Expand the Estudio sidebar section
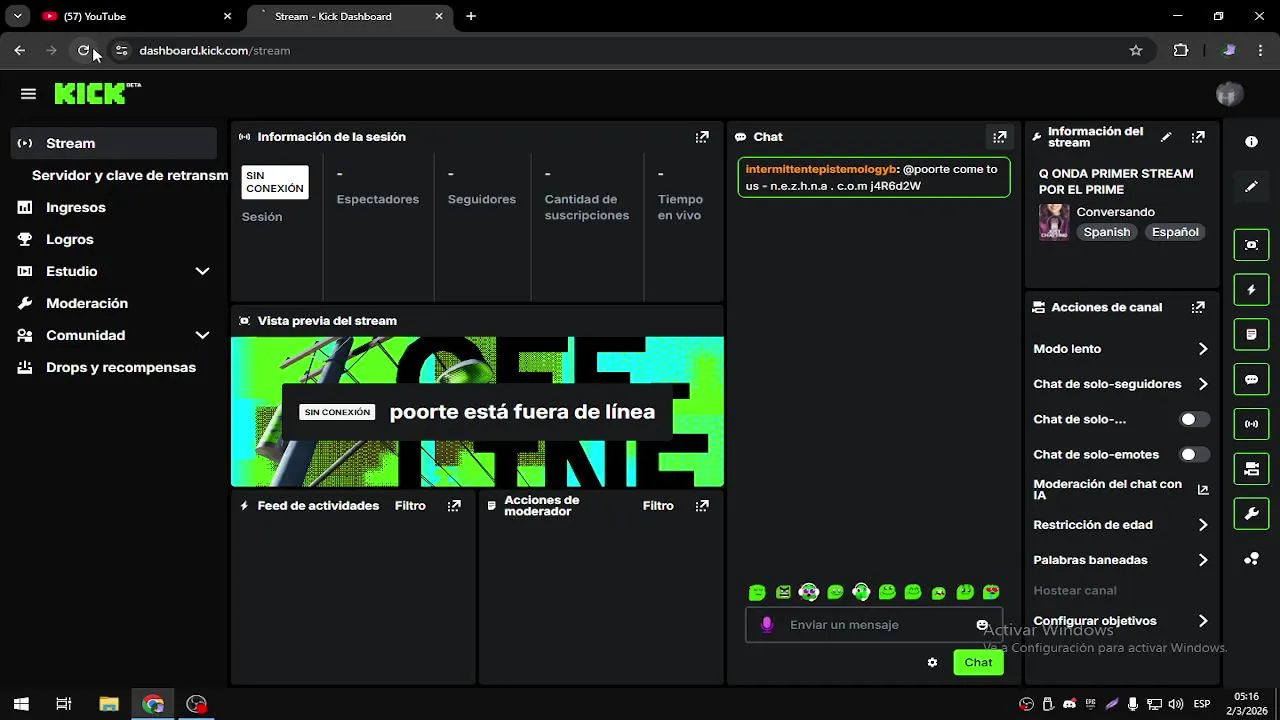Screen dimensions: 1280x720 [202, 271]
